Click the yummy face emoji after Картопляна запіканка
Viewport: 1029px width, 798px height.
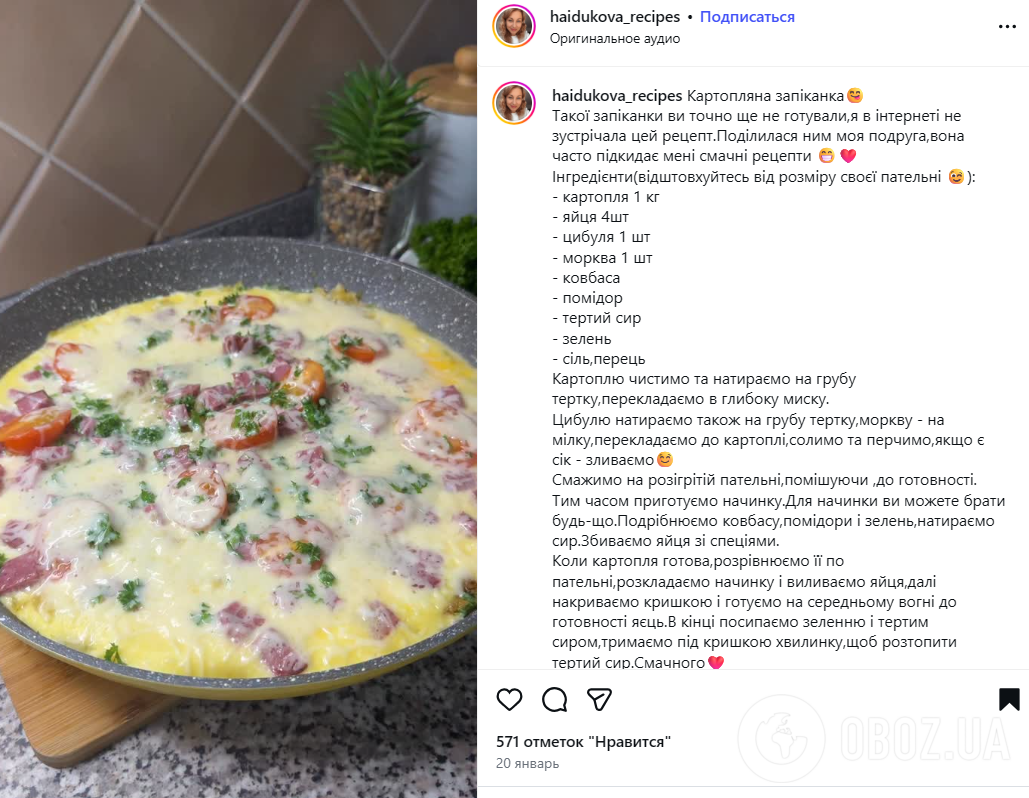pos(854,96)
